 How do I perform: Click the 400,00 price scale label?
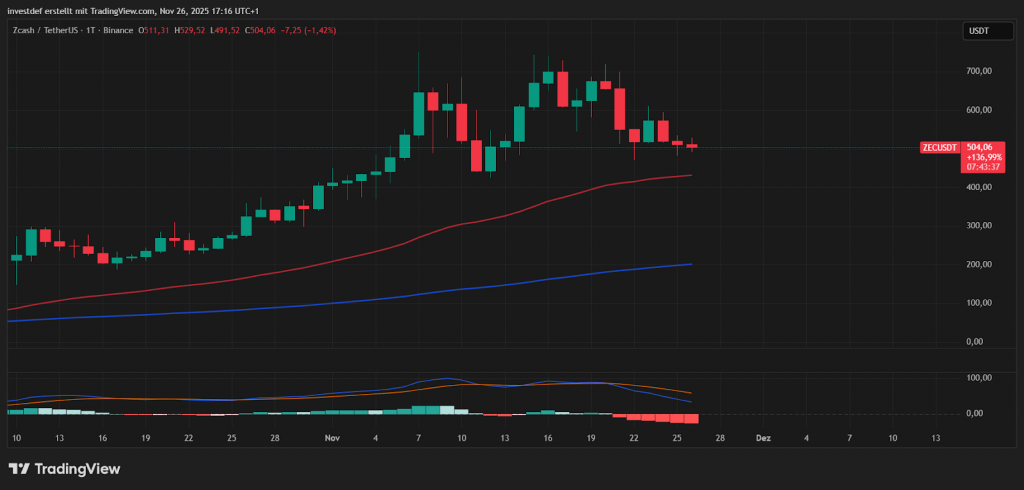[x=978, y=187]
